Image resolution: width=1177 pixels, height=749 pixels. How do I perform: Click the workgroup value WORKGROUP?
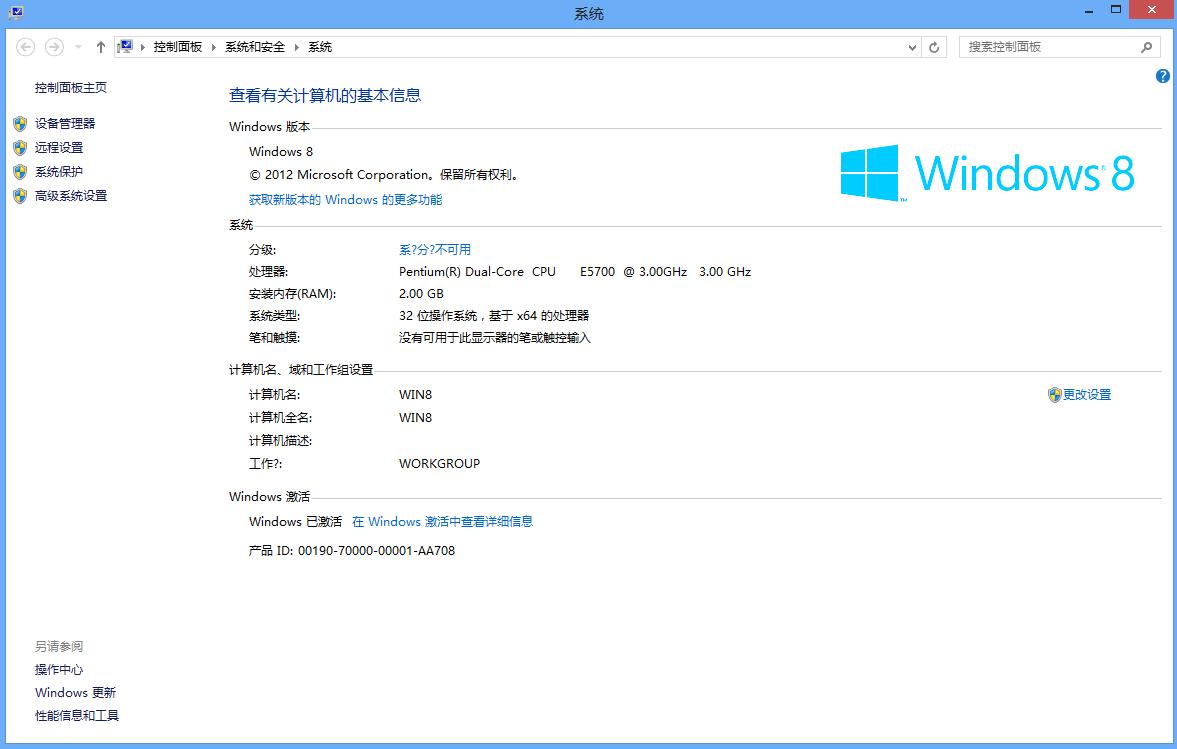439,464
